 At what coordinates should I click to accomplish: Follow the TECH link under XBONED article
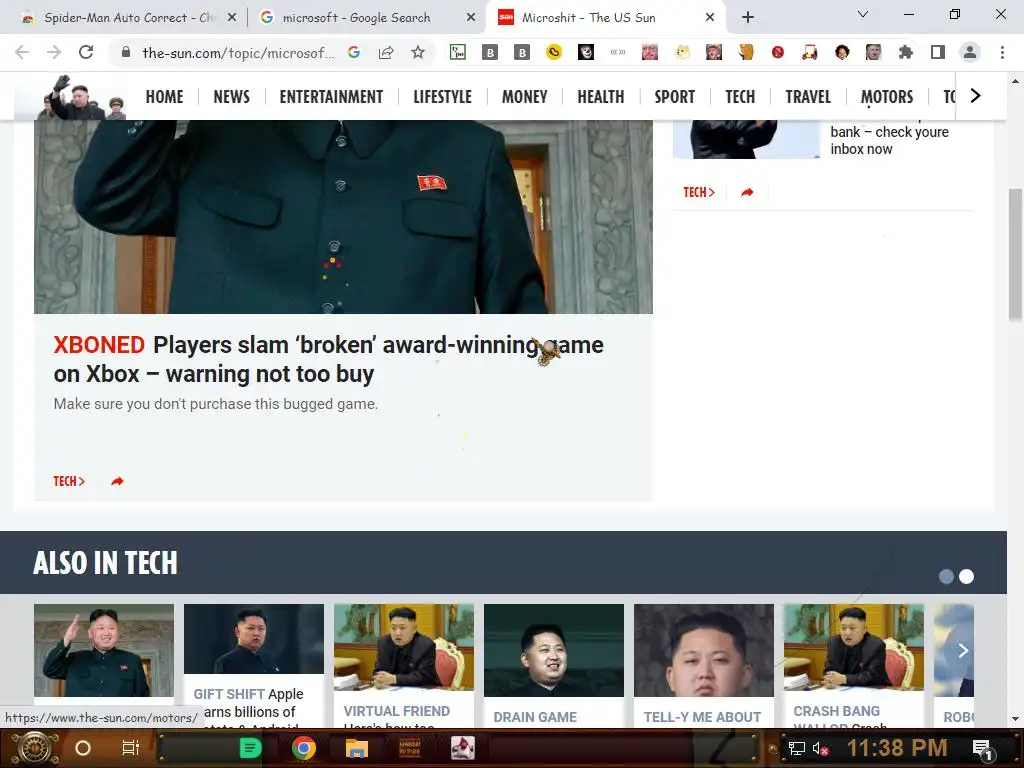(x=69, y=481)
